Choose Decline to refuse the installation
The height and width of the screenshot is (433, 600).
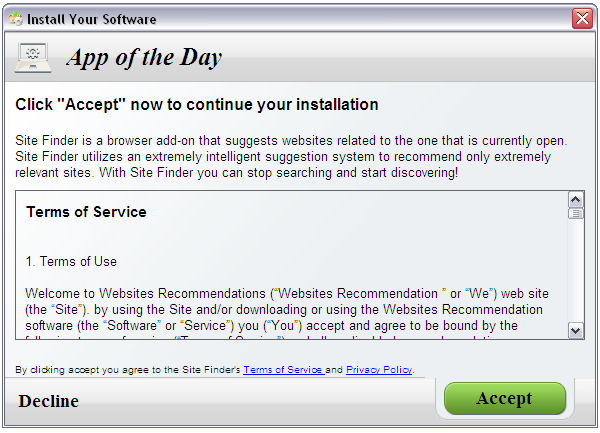point(49,401)
